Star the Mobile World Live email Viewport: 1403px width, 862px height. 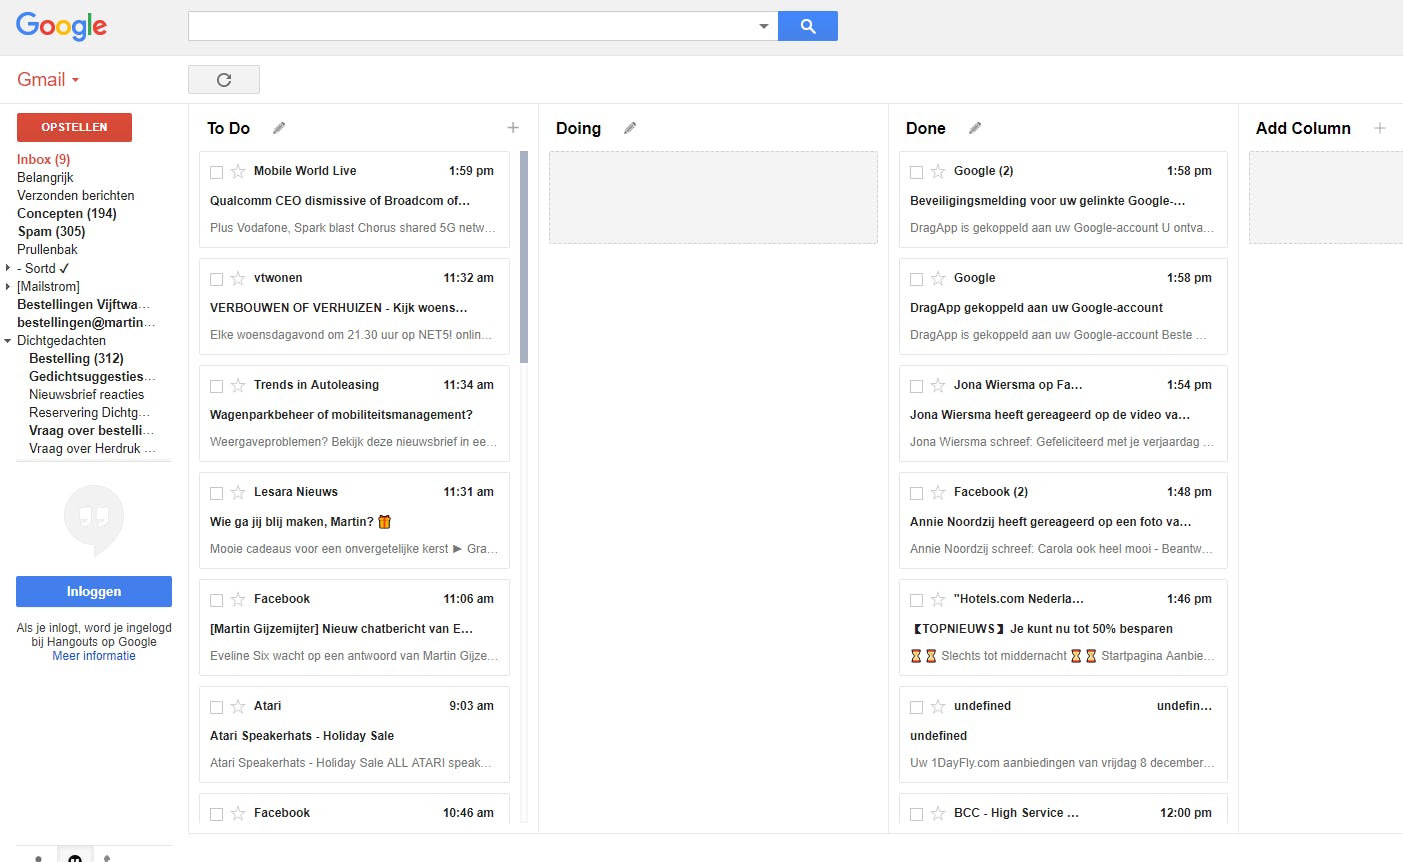click(238, 172)
